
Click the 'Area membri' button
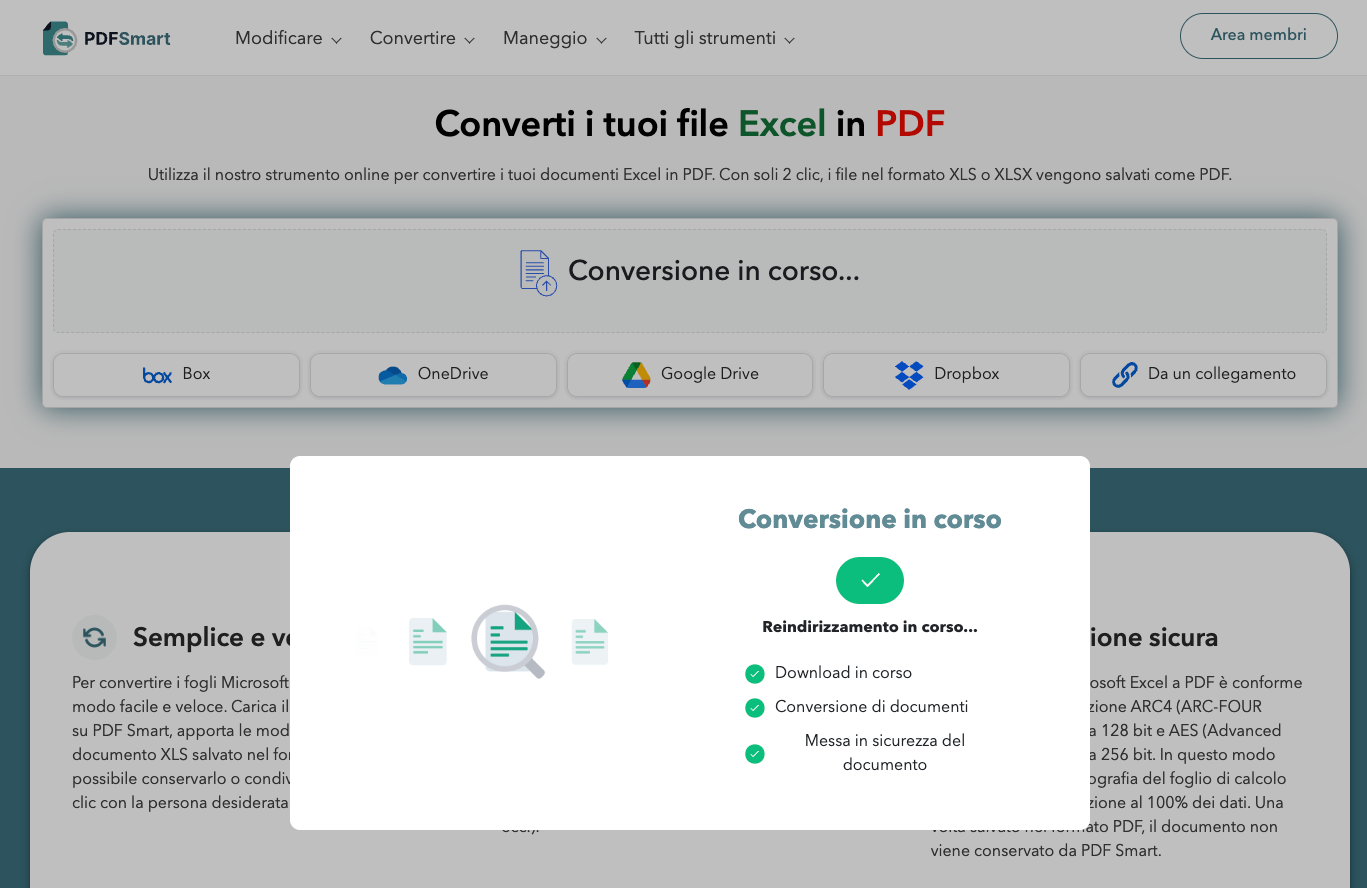tap(1258, 35)
